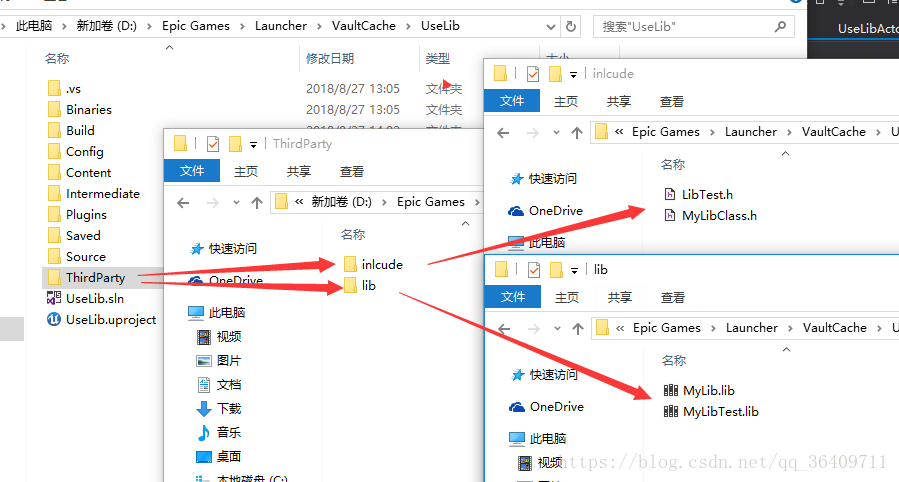Viewport: 899px width, 482px height.
Task: Open quick access toolbar dropdown in lib window
Action: pos(574,271)
